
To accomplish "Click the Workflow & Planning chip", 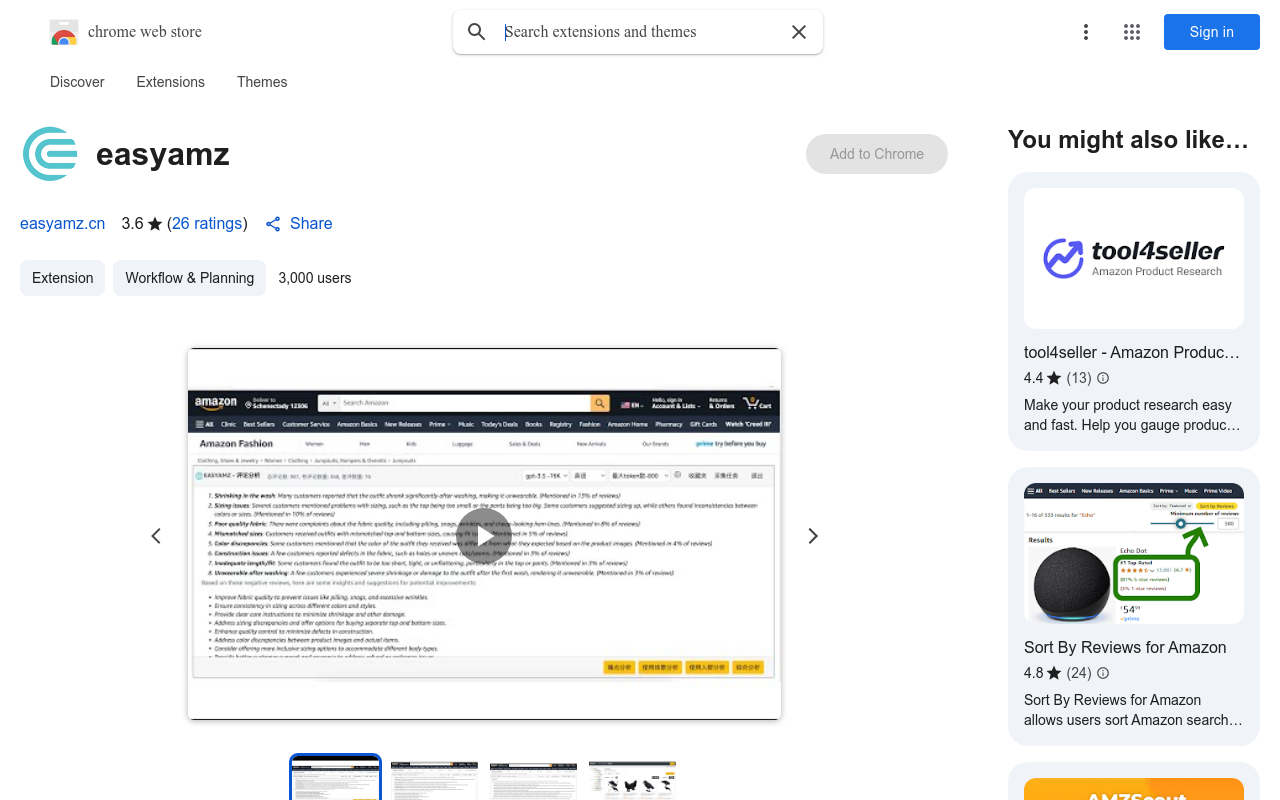I will [189, 278].
